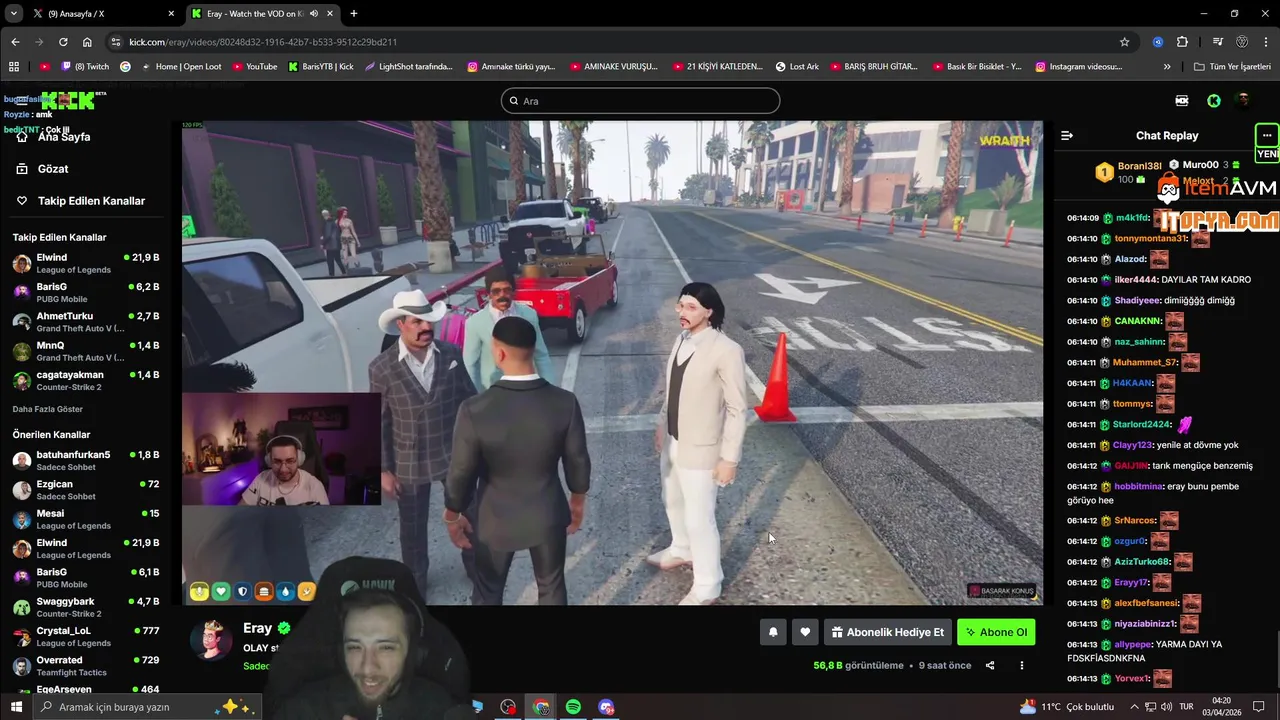Open Spotify from the taskbar

point(573,707)
